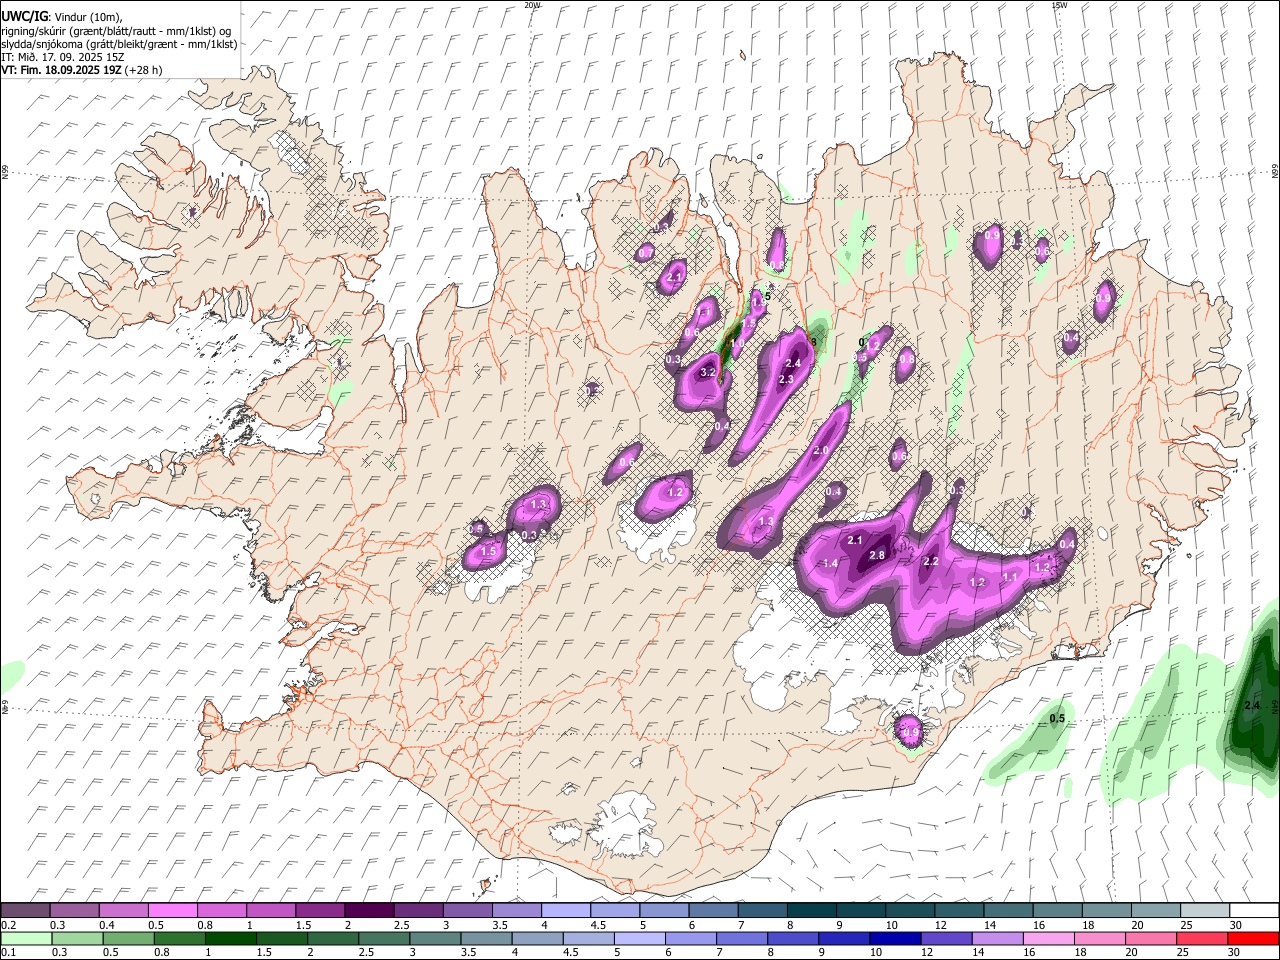Choose the 3 gray-green swatch, lower scale
Viewport: 1280px width, 960px height.
[435, 938]
